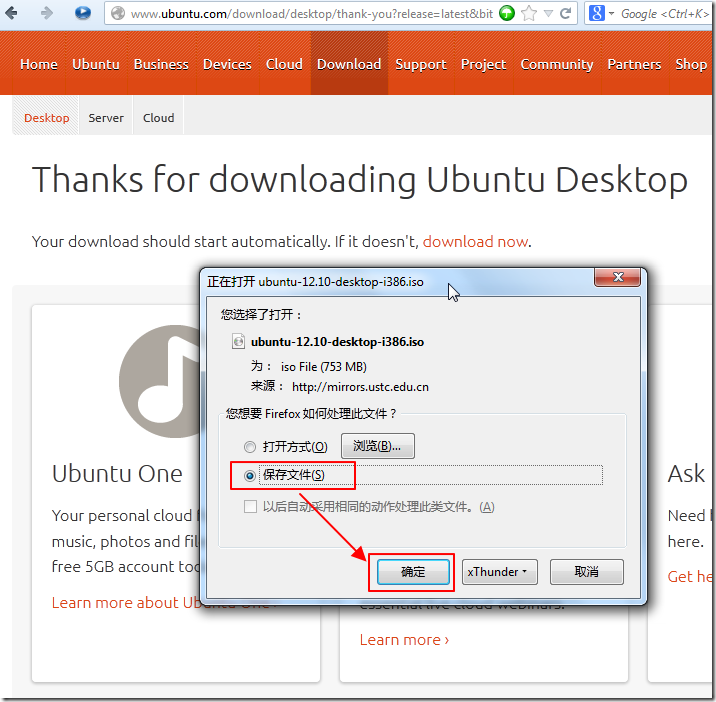Reload the page with the refresh icon
Screen dimensions: 716x702
pyautogui.click(x=565, y=13)
